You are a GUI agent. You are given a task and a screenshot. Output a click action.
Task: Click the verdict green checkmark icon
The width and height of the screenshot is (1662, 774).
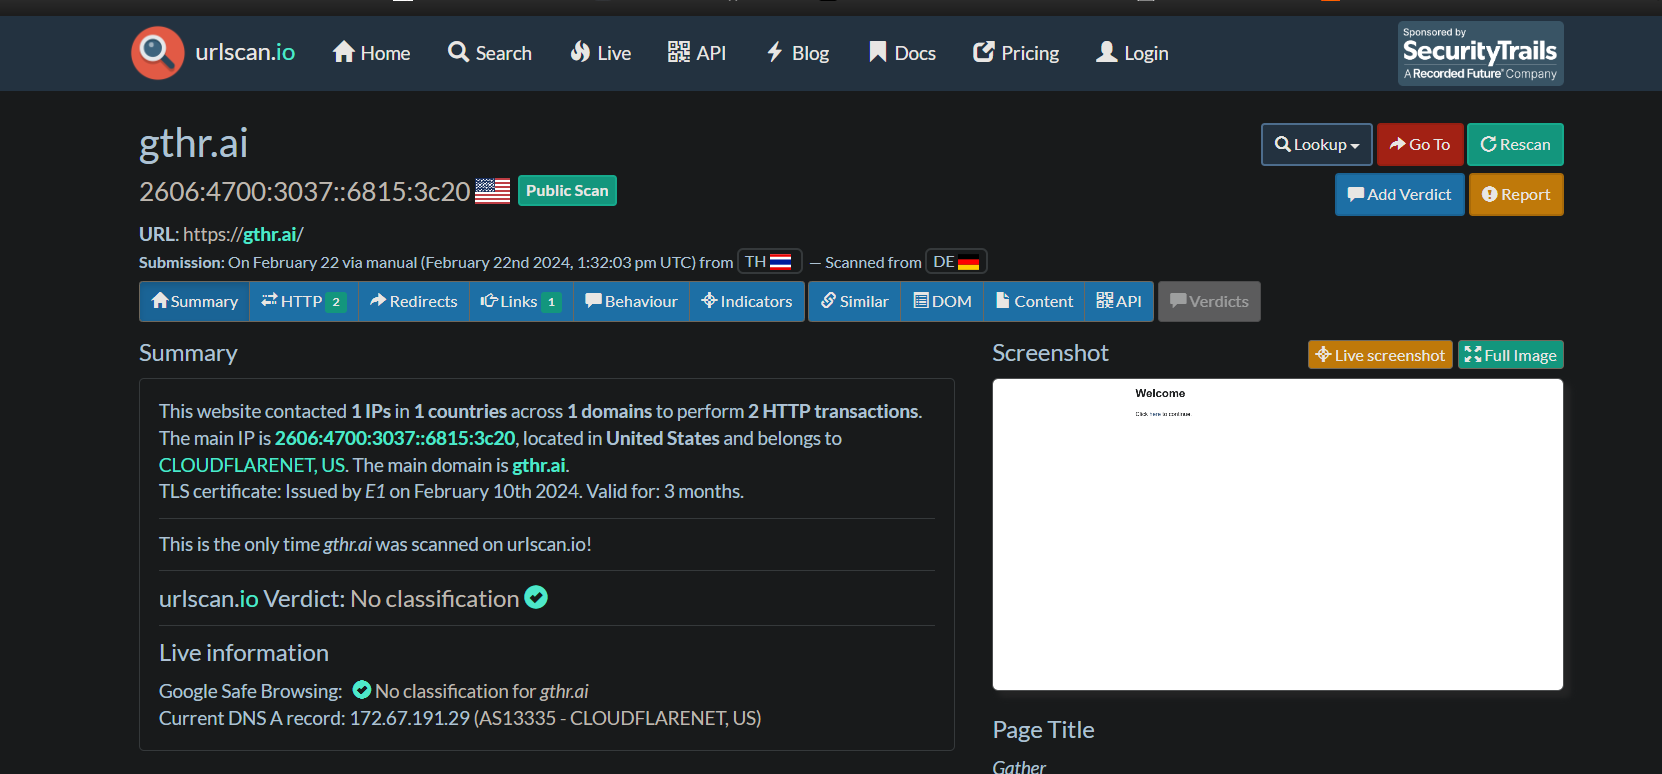(536, 598)
